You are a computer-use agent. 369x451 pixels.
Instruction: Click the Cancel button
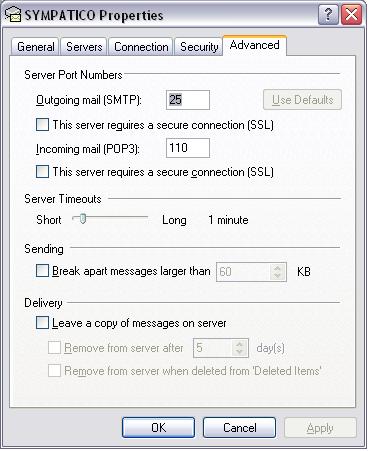click(x=239, y=428)
